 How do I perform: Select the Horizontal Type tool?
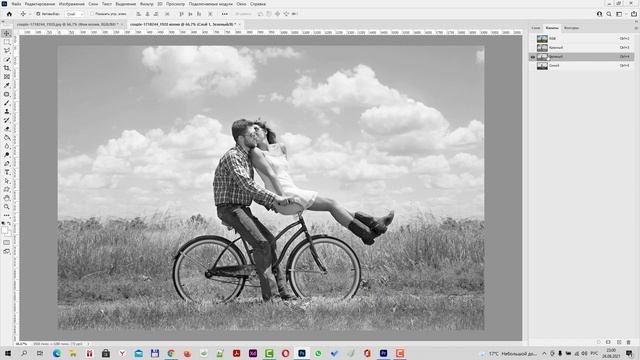[x=7, y=172]
